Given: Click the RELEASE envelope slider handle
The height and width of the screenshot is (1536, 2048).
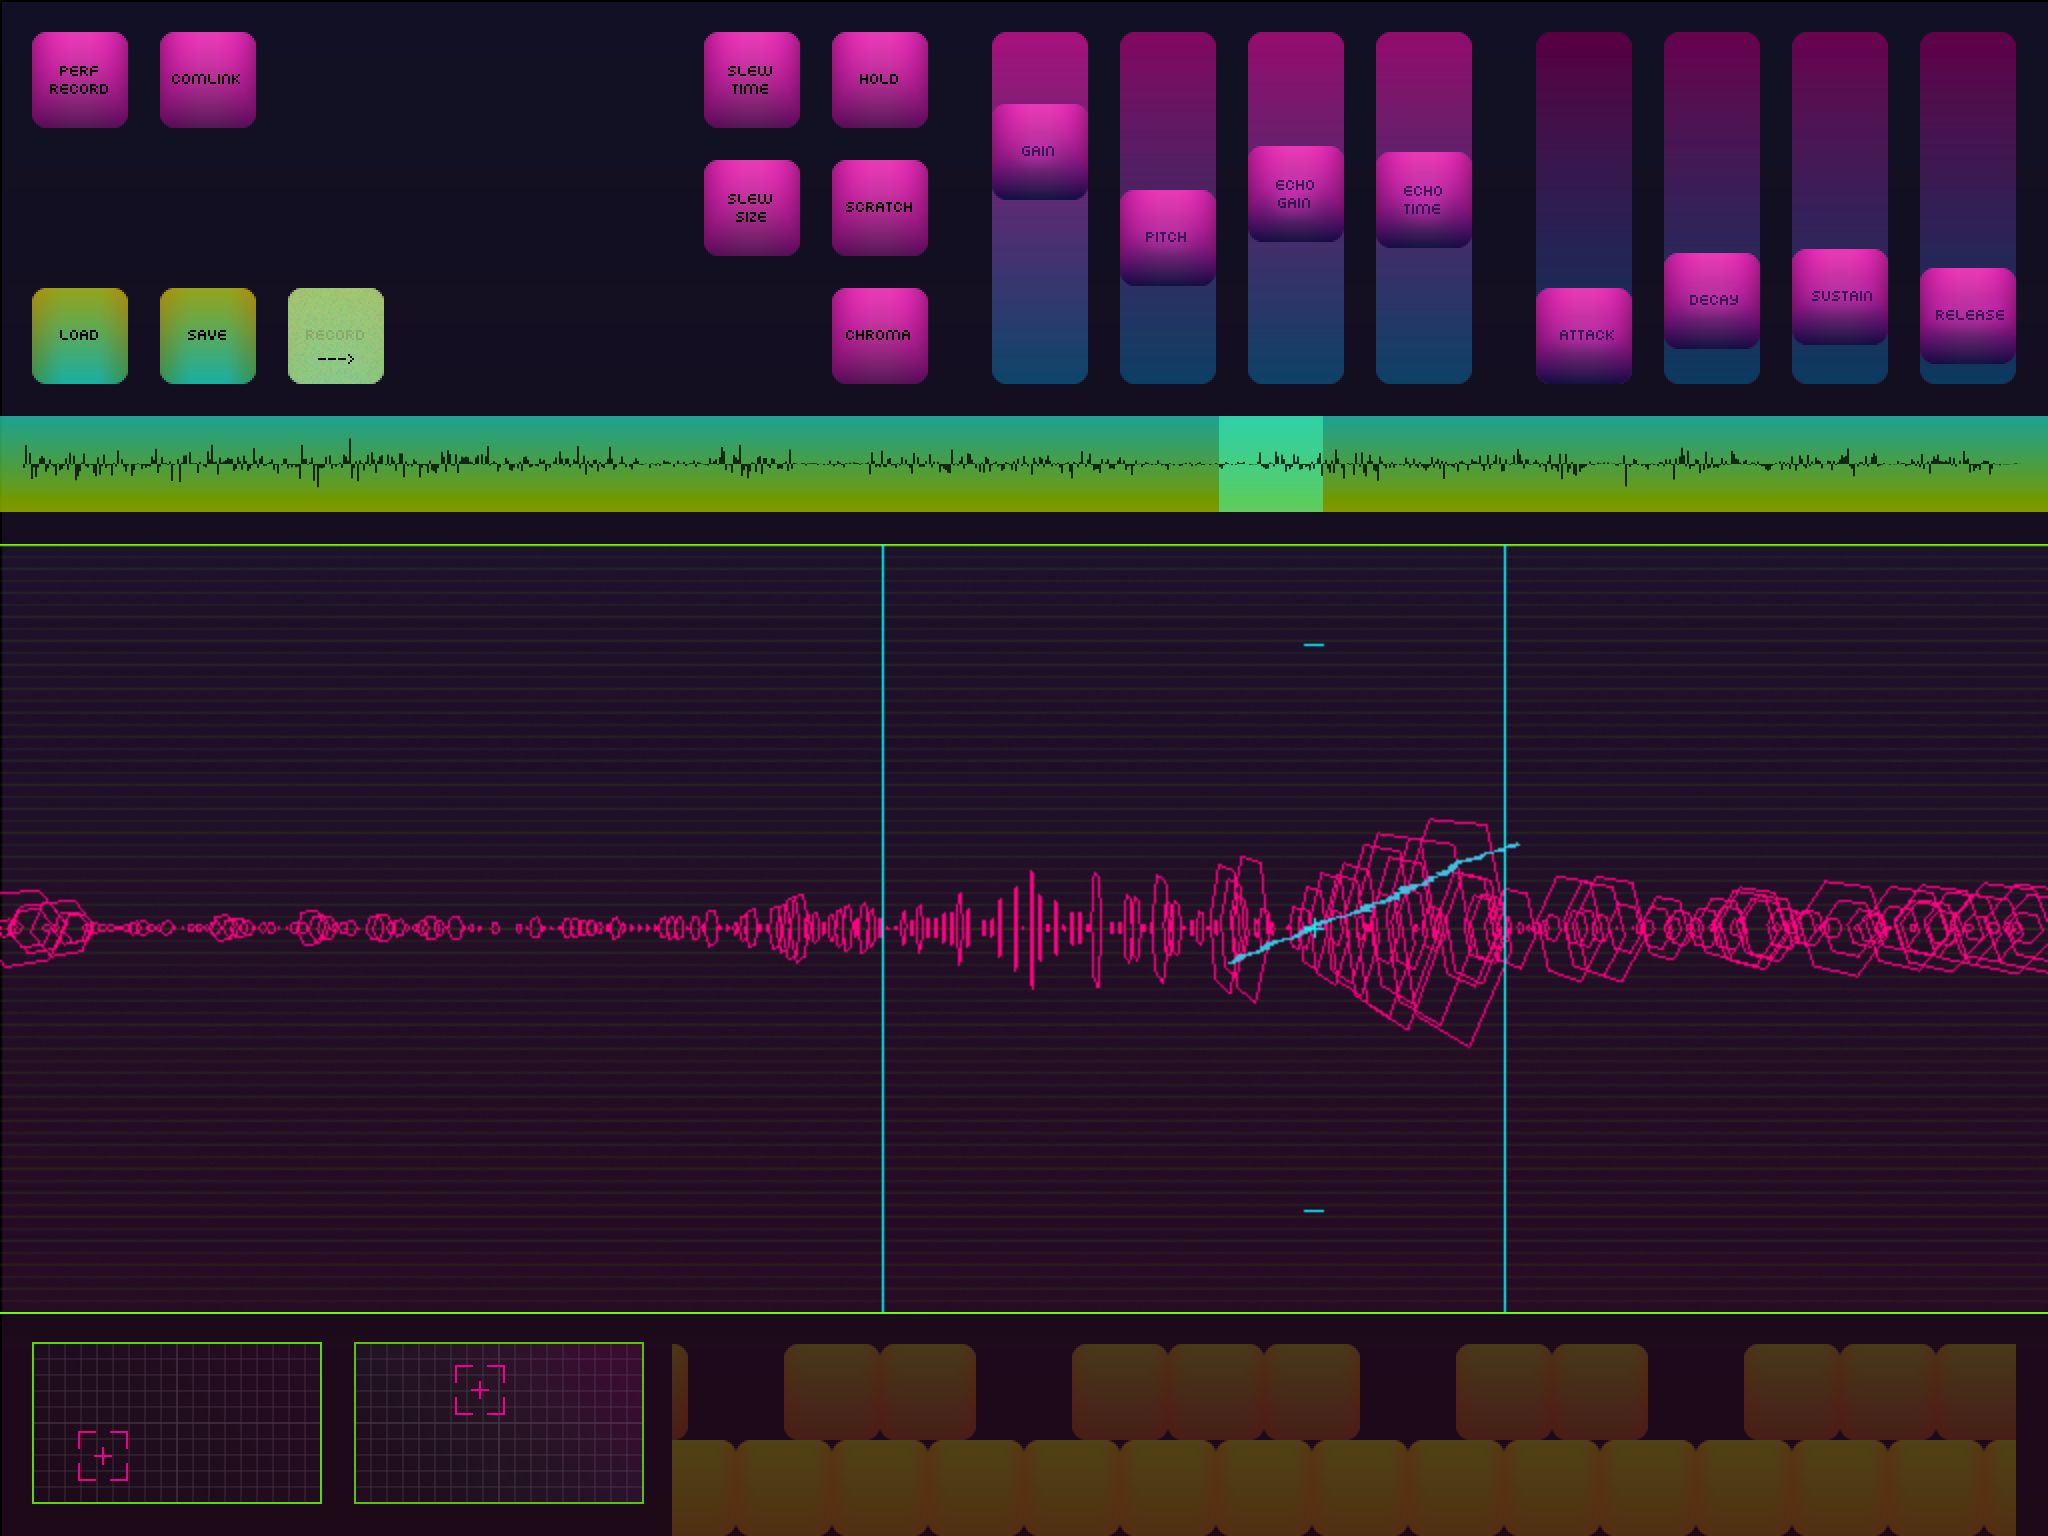Looking at the screenshot, I should (1967, 316).
